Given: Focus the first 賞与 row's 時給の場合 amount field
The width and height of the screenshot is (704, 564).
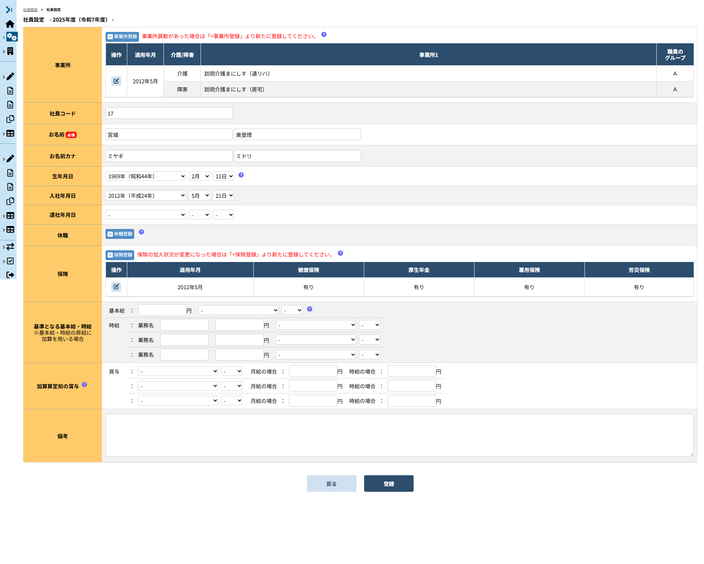Looking at the screenshot, I should click(x=412, y=371).
